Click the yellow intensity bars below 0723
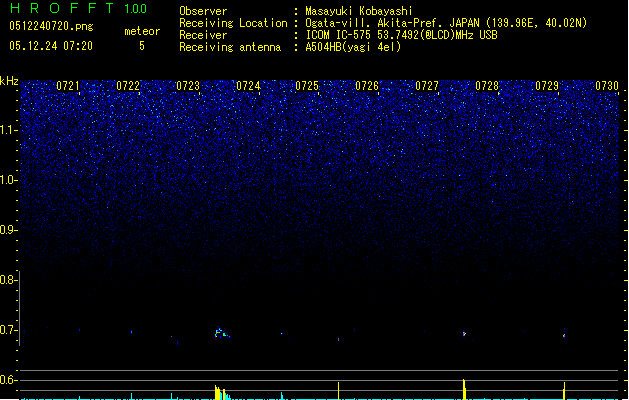629x400 pixels. click(220, 392)
